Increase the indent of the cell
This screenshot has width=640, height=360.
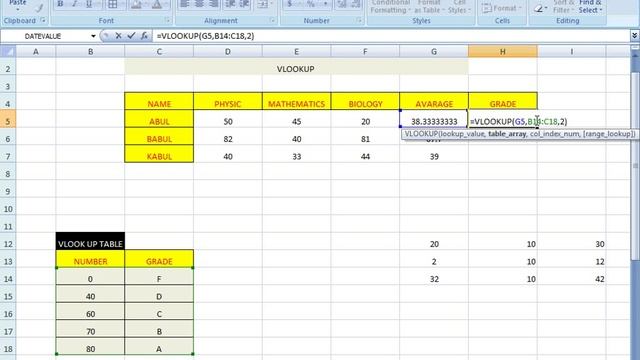[244, 4]
